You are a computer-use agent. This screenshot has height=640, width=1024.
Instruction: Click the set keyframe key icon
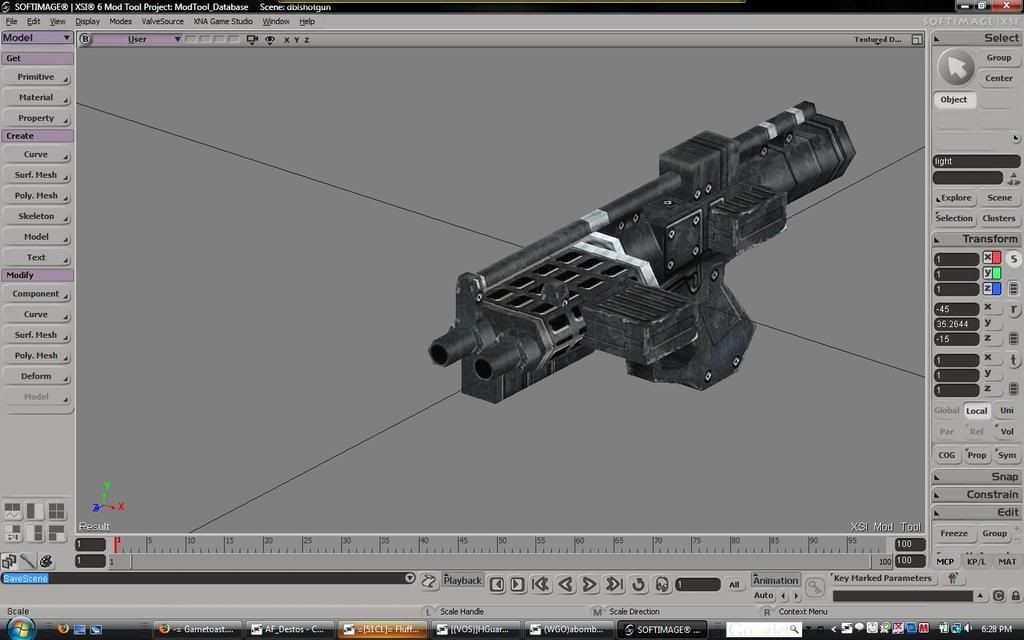tap(814, 587)
